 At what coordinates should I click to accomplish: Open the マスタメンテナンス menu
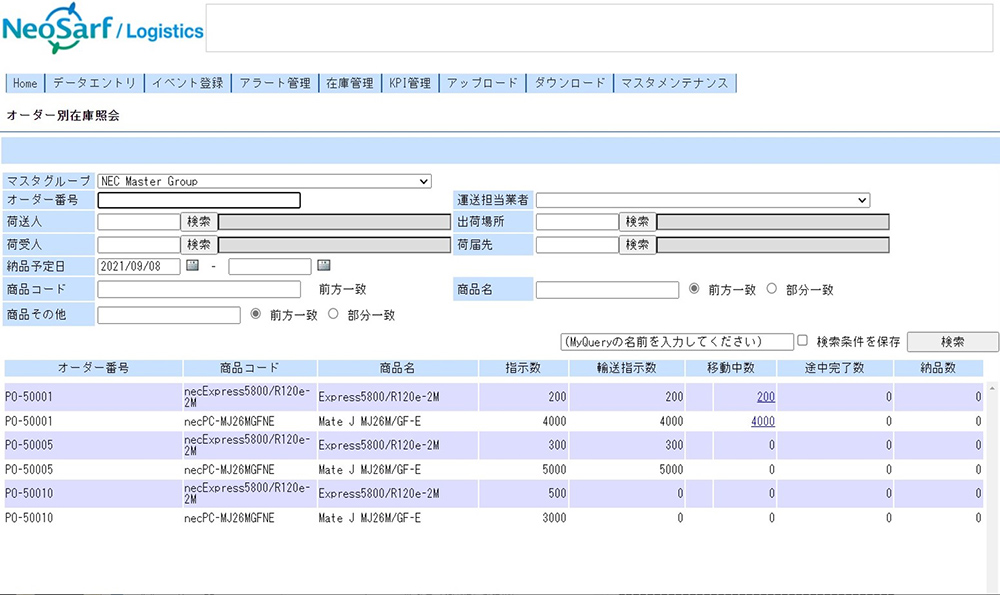tap(674, 83)
